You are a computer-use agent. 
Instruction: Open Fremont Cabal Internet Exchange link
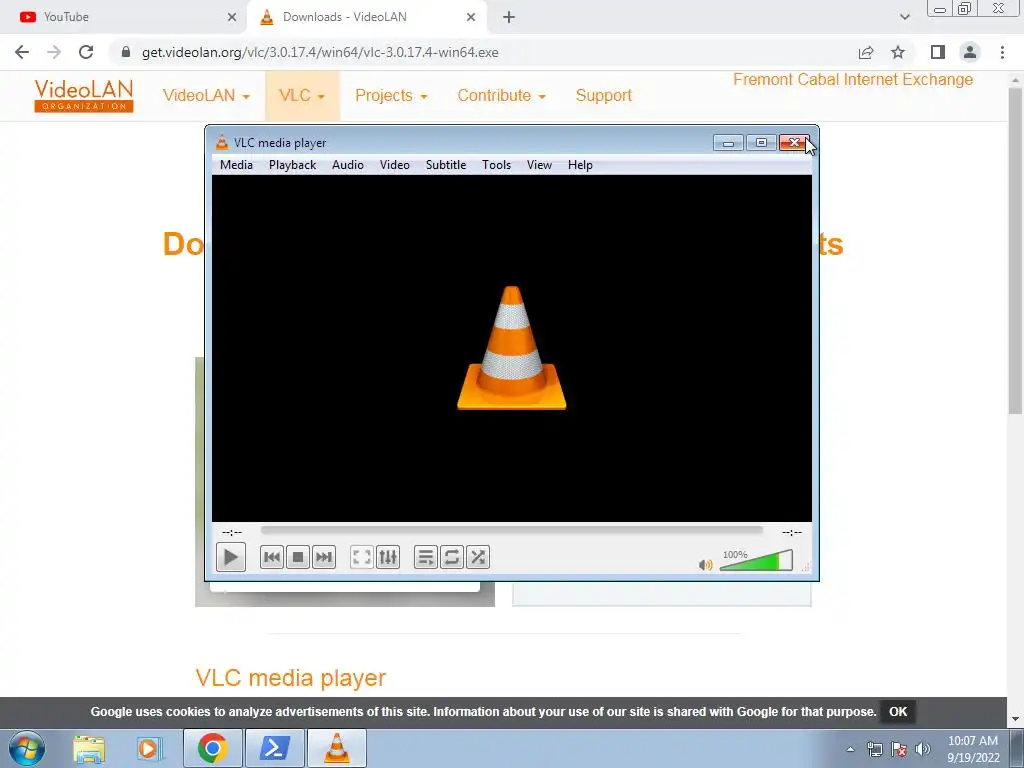point(853,80)
